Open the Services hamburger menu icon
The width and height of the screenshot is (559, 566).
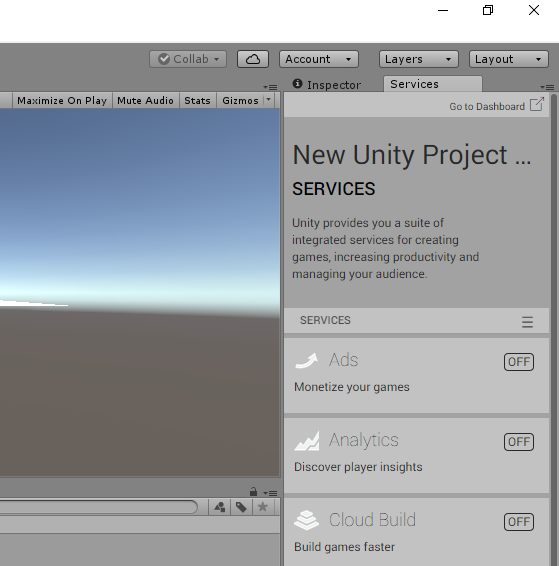[x=527, y=322]
